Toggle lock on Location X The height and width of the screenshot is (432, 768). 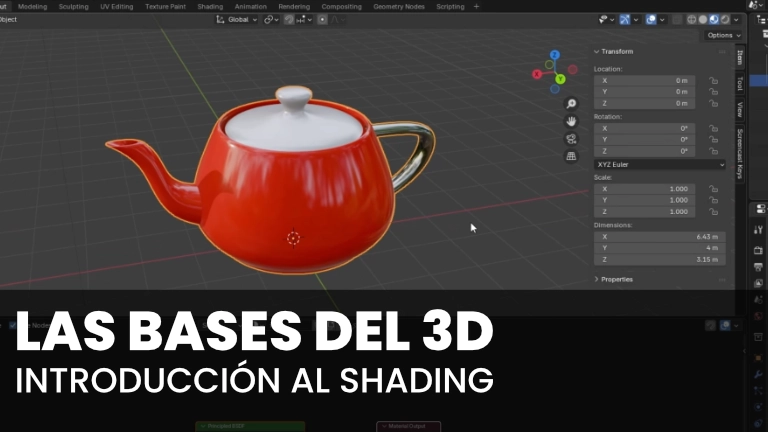pyautogui.click(x=714, y=80)
